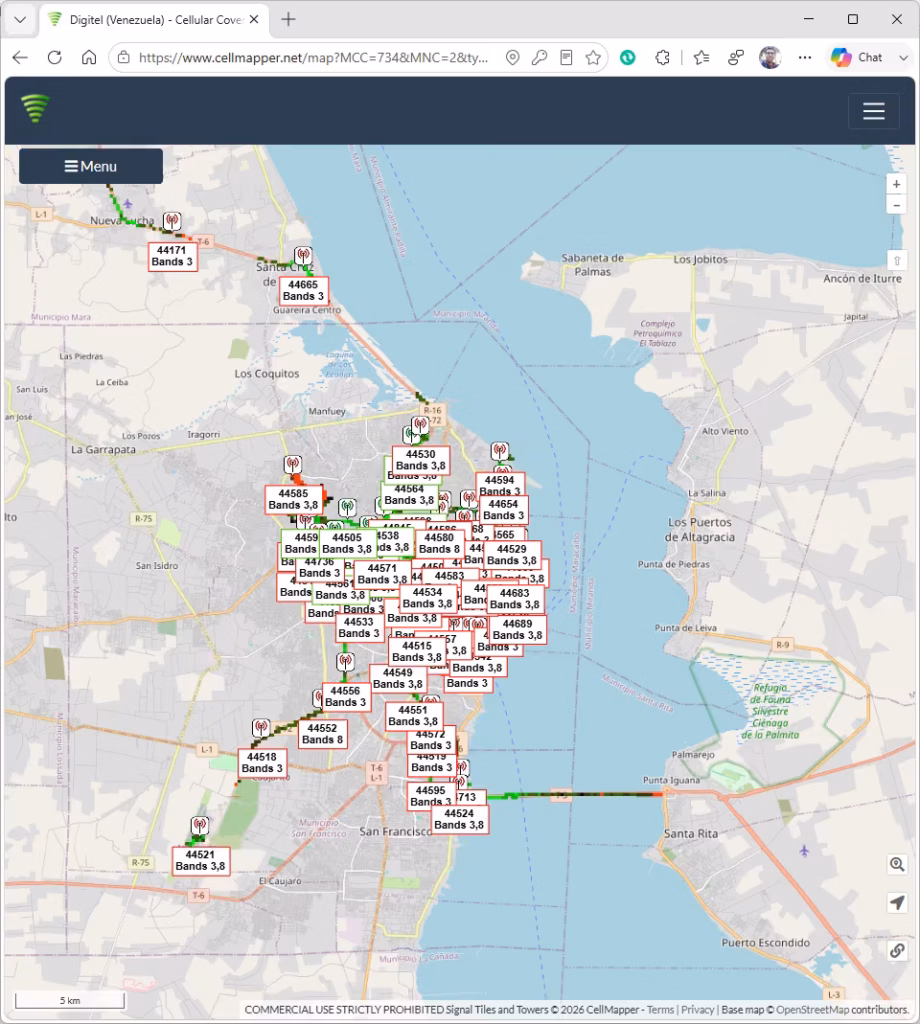Click tower antenna icon above label 44171
The height and width of the screenshot is (1024, 920).
172,221
